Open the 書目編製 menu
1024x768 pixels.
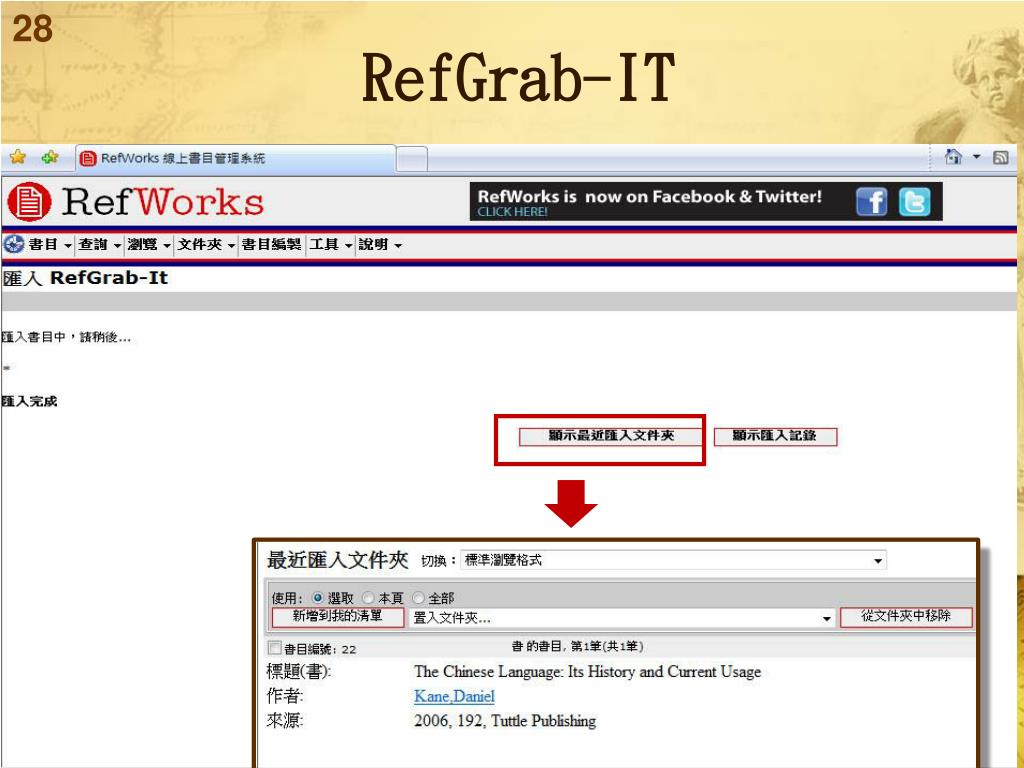click(x=271, y=245)
